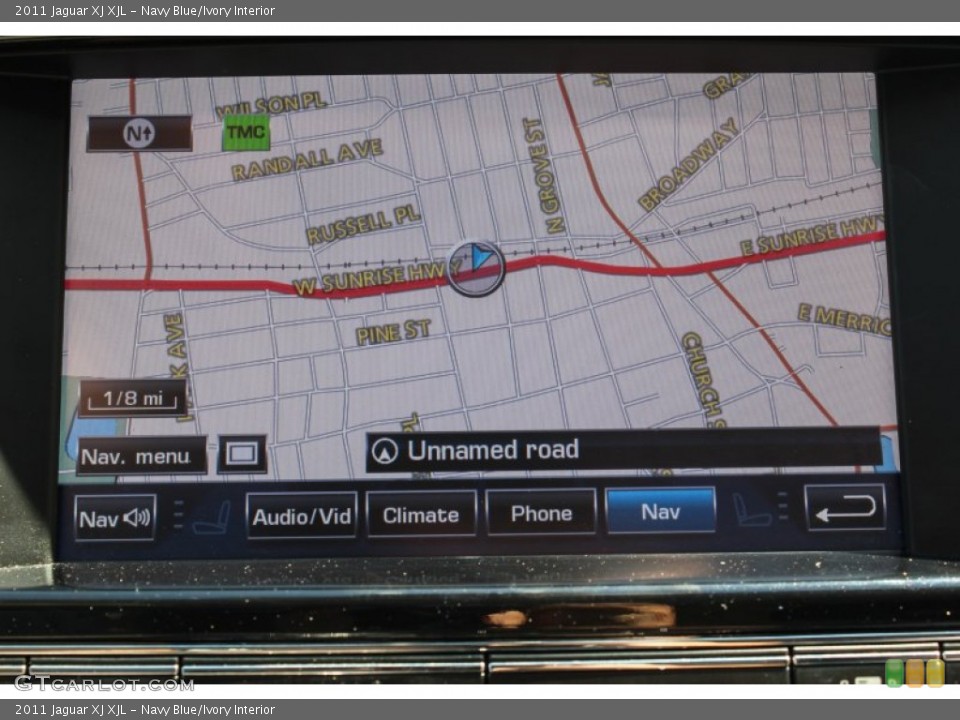Tap the blue vehicle position arrow
The height and width of the screenshot is (720, 960).
[x=482, y=257]
